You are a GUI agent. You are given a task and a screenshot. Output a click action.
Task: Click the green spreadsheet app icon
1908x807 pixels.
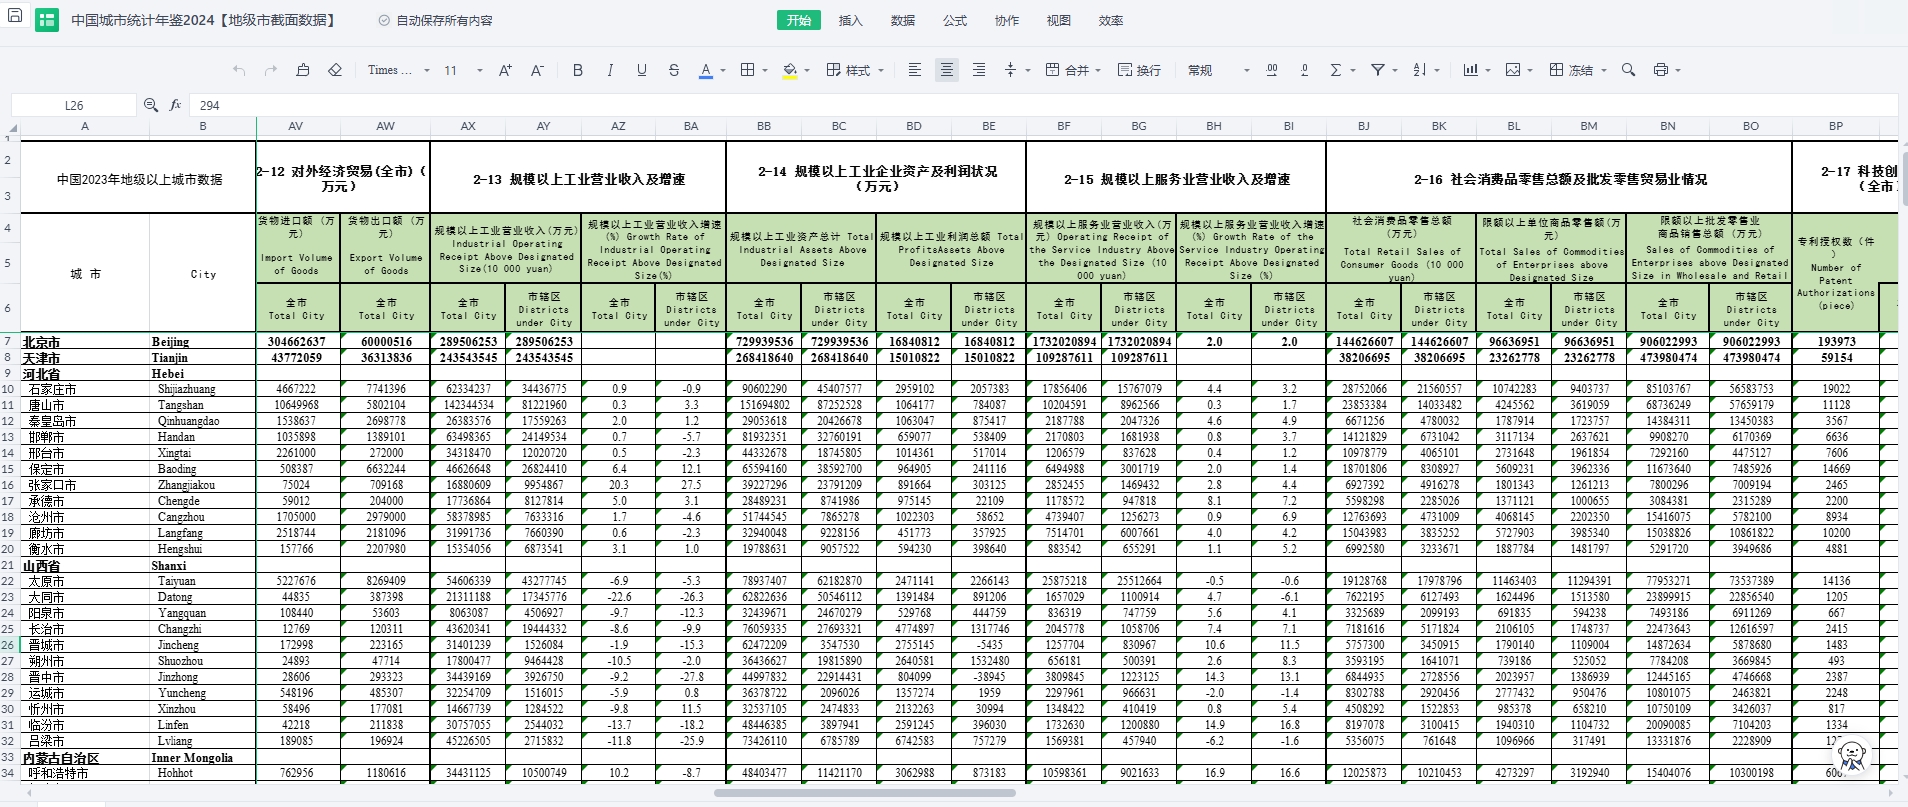[47, 20]
